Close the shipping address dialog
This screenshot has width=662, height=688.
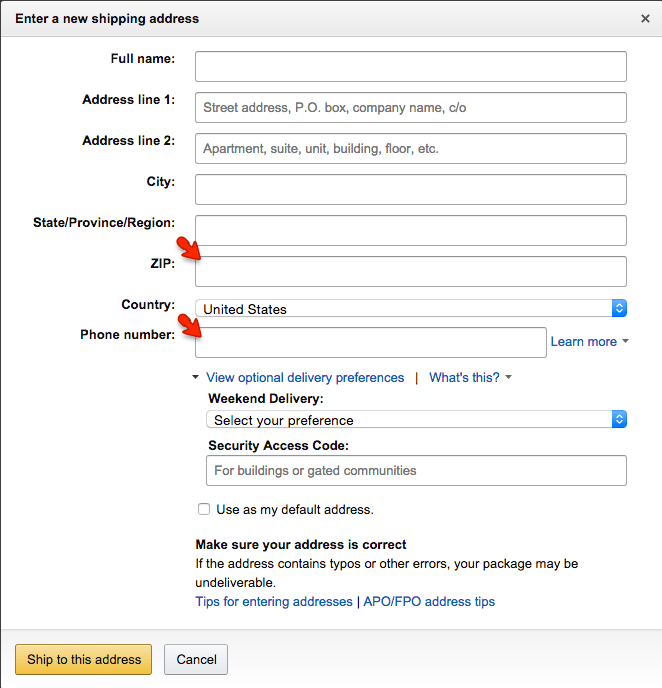tap(645, 18)
